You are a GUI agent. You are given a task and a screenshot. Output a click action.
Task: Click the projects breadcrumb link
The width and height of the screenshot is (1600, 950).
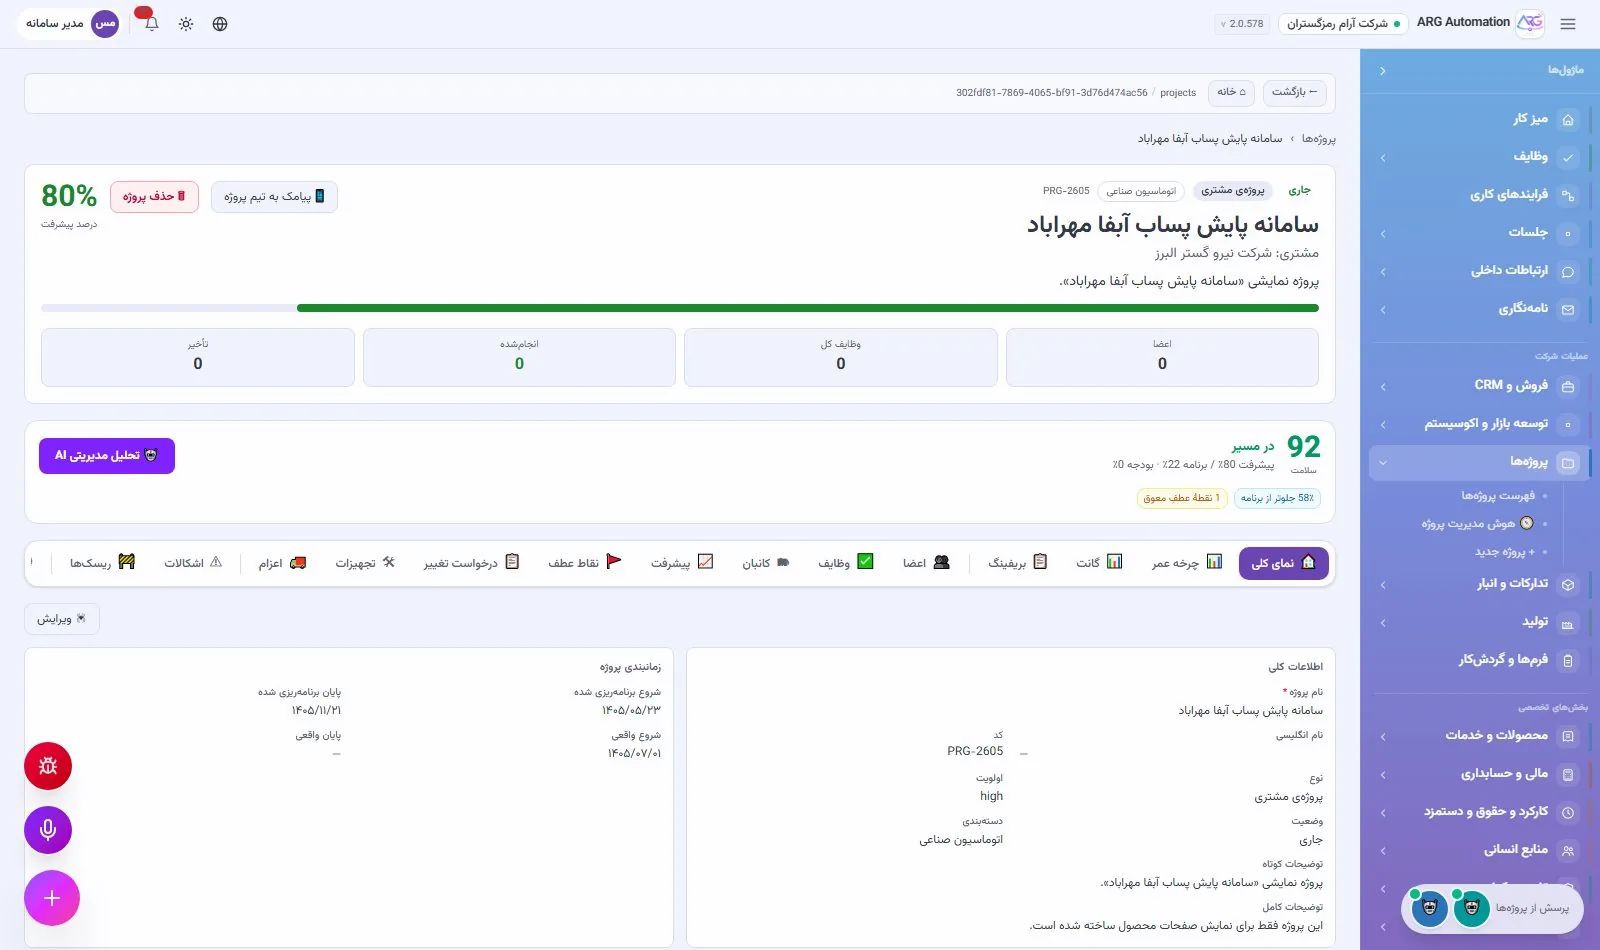click(1178, 93)
